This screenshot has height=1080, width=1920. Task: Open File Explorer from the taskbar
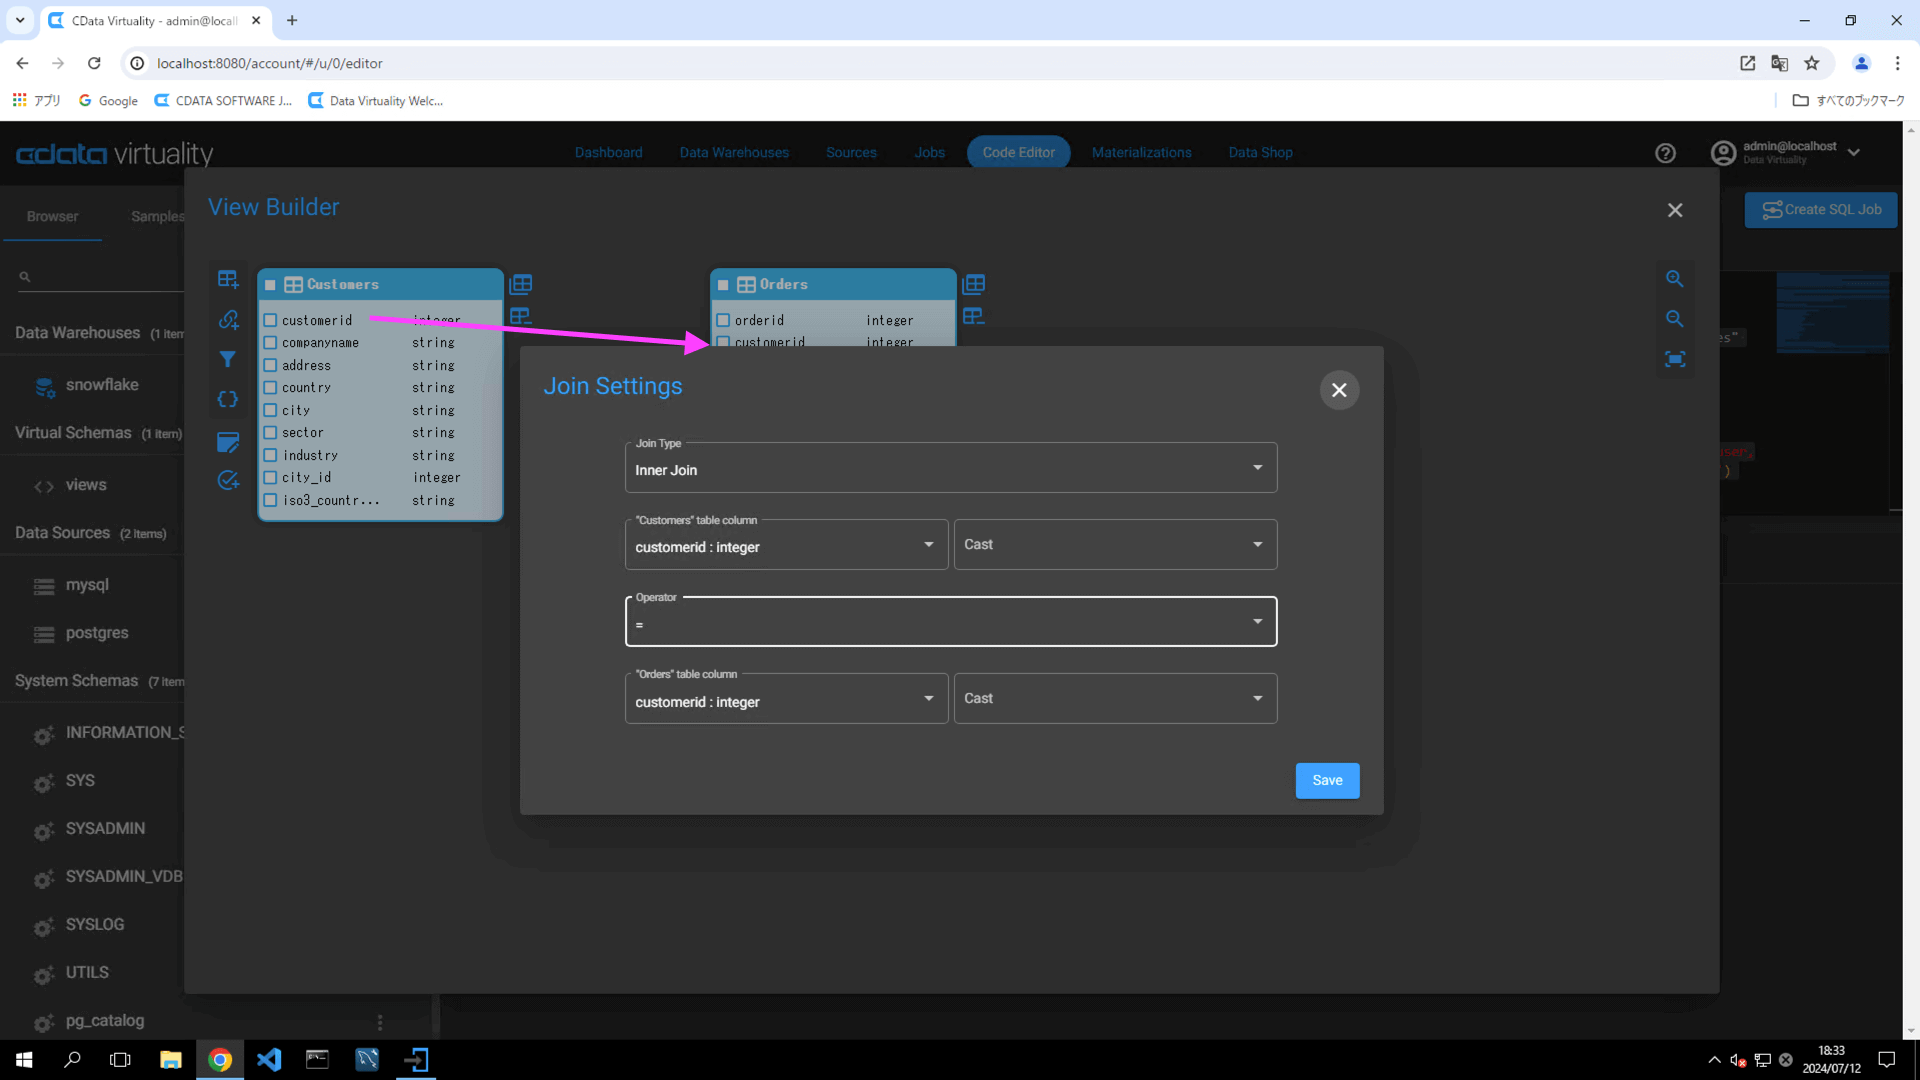point(171,1060)
